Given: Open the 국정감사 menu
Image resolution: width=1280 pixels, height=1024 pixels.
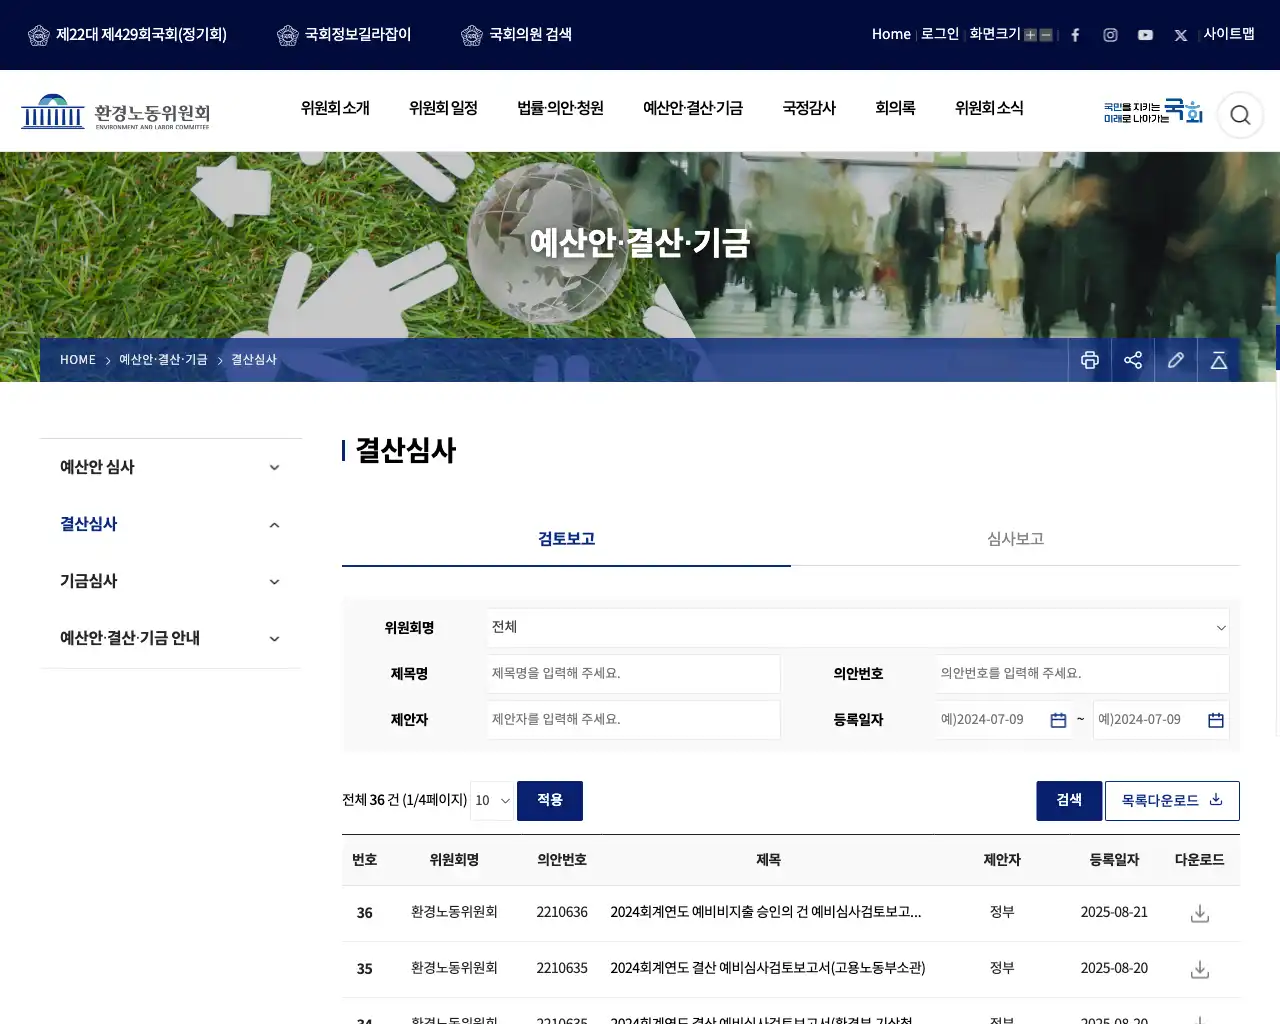Looking at the screenshot, I should (x=809, y=108).
